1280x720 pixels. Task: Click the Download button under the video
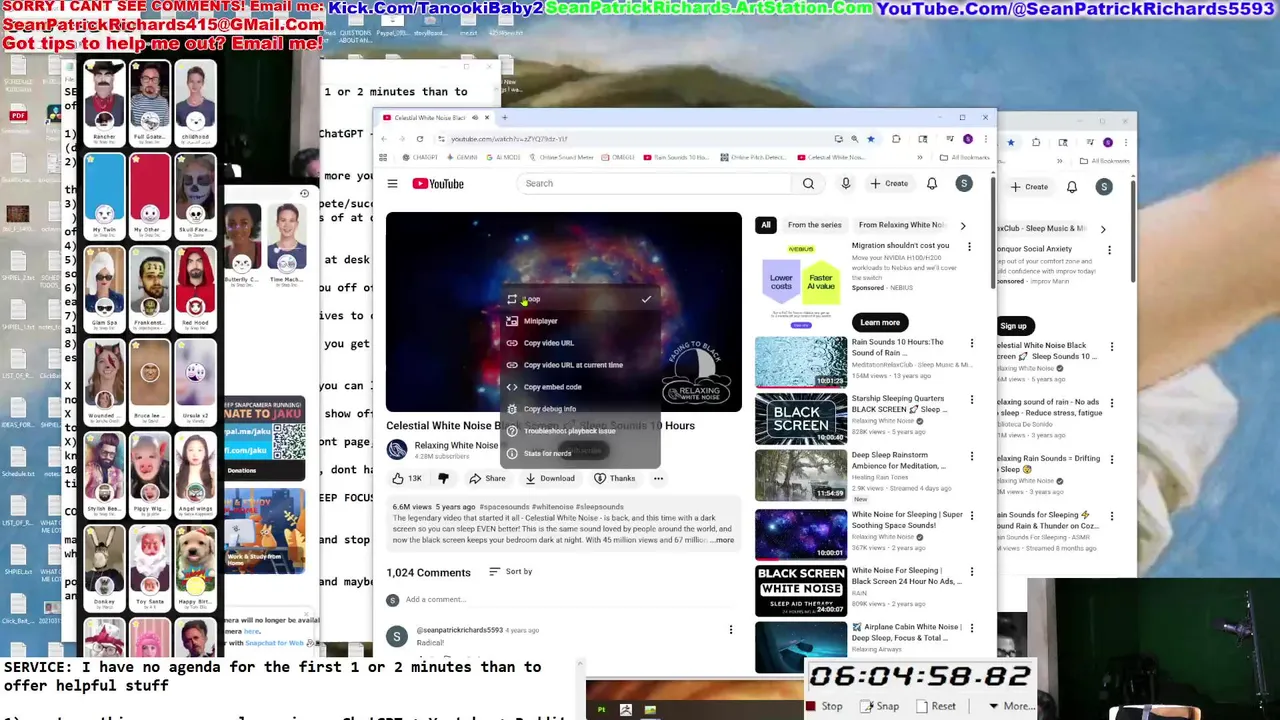tap(550, 479)
